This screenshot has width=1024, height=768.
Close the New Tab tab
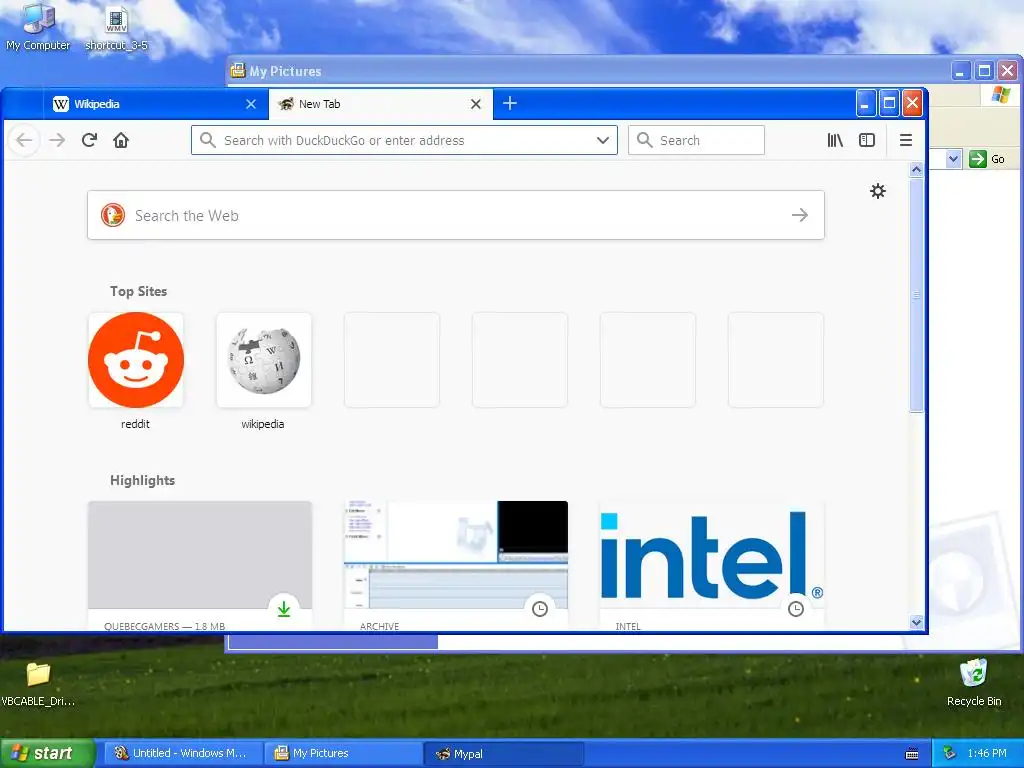476,104
